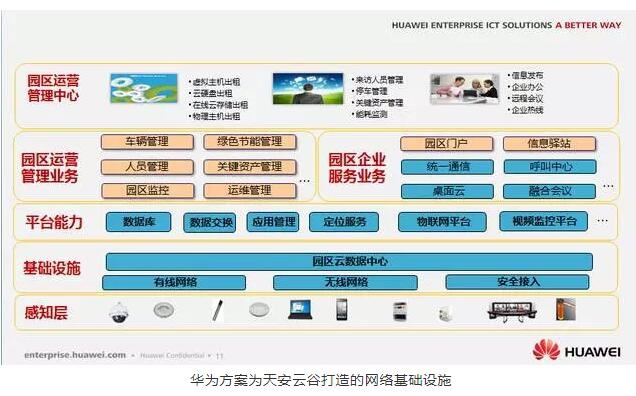Viewport: 636px width, 396px height.
Task: Click the ellipsis beside 融合会议 box
Action: (x=608, y=186)
